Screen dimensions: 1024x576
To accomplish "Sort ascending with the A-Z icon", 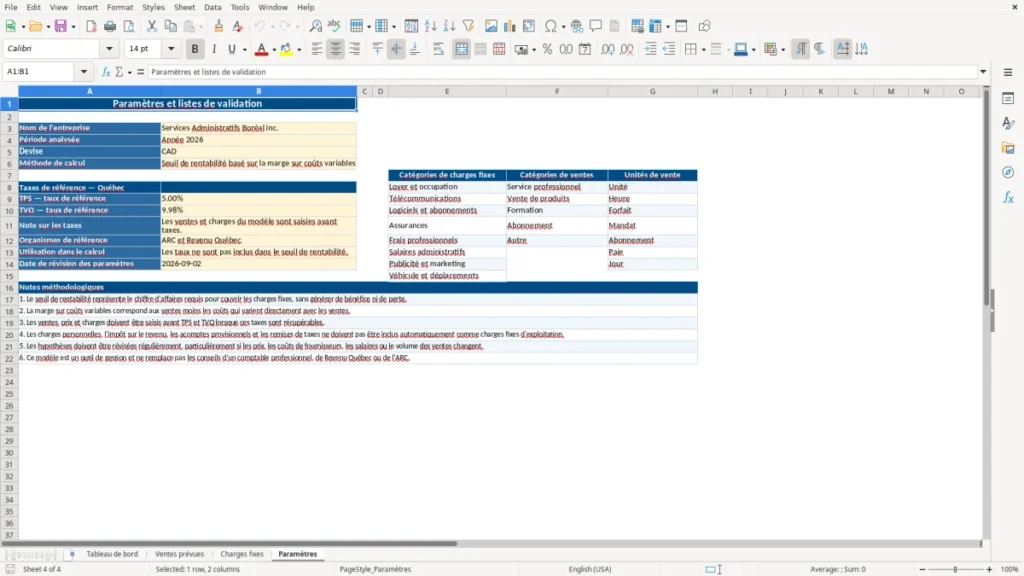I will click(x=430, y=26).
